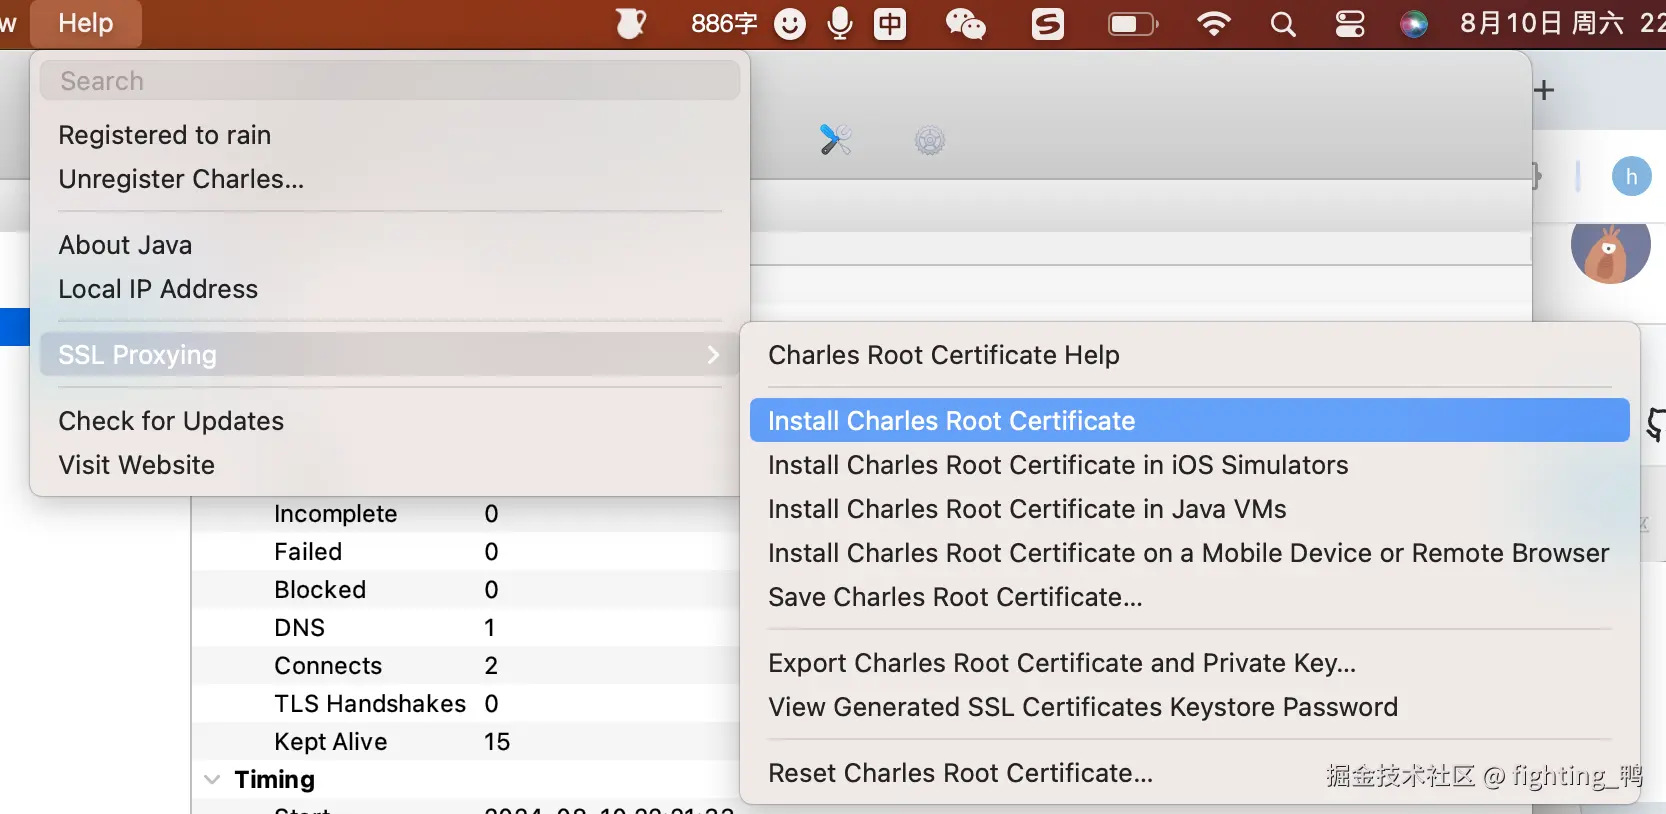
Task: Select the Failed row
Action: [466, 552]
